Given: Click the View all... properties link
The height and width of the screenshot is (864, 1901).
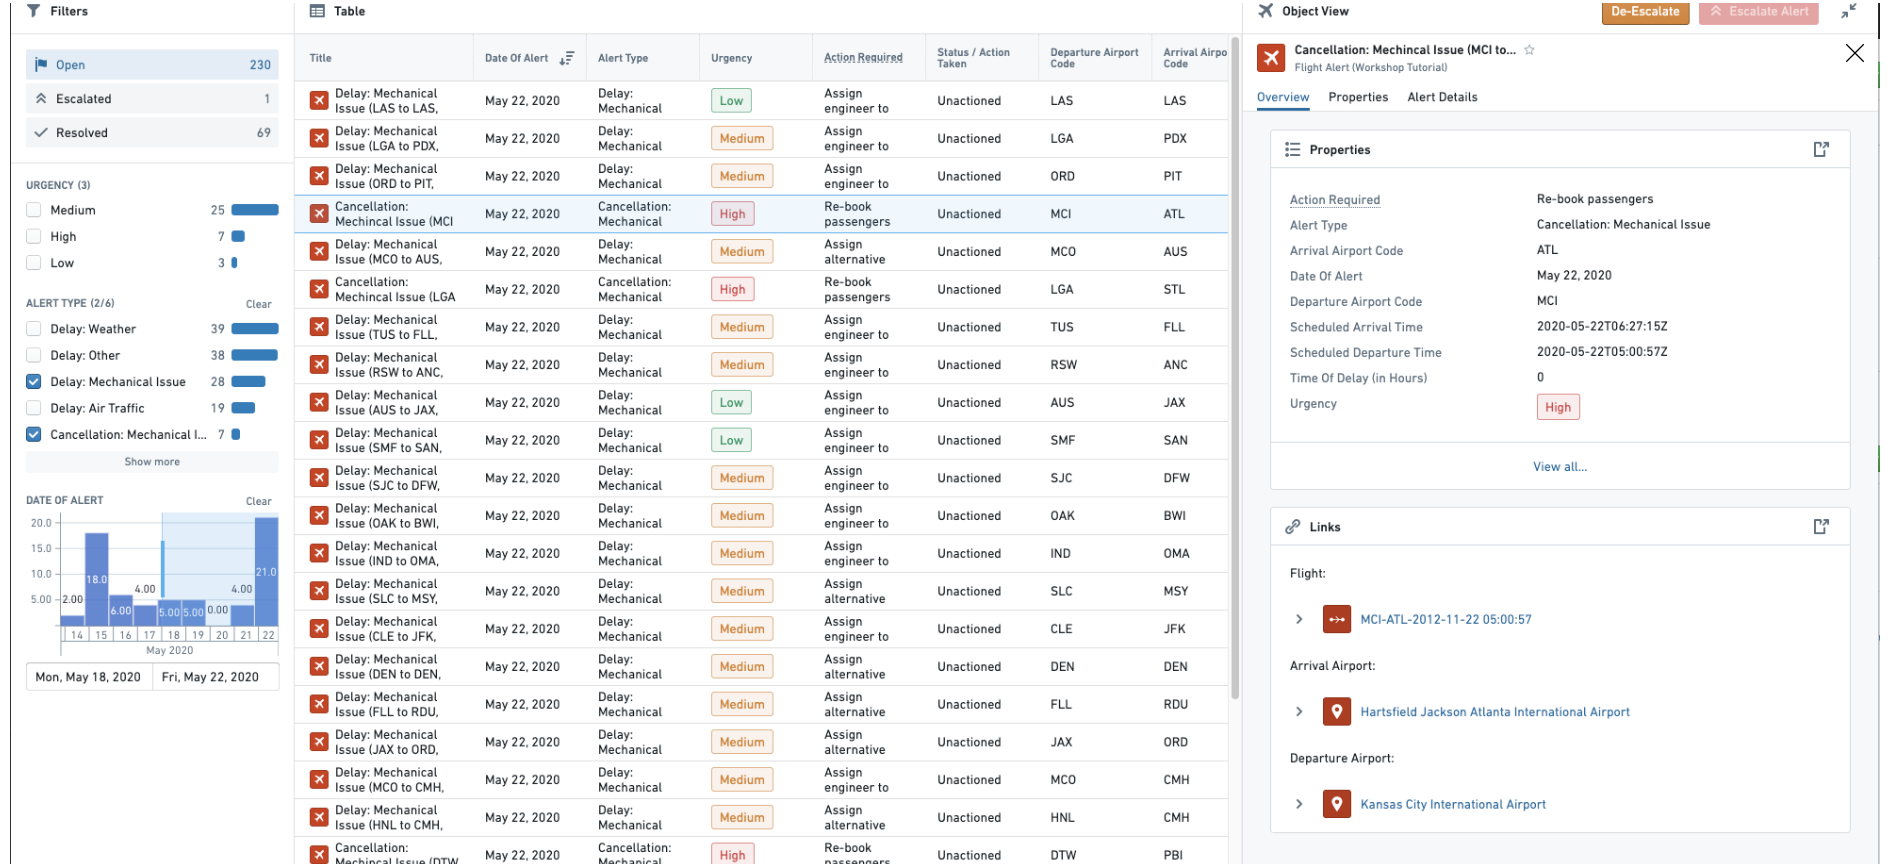Looking at the screenshot, I should pyautogui.click(x=1559, y=467).
